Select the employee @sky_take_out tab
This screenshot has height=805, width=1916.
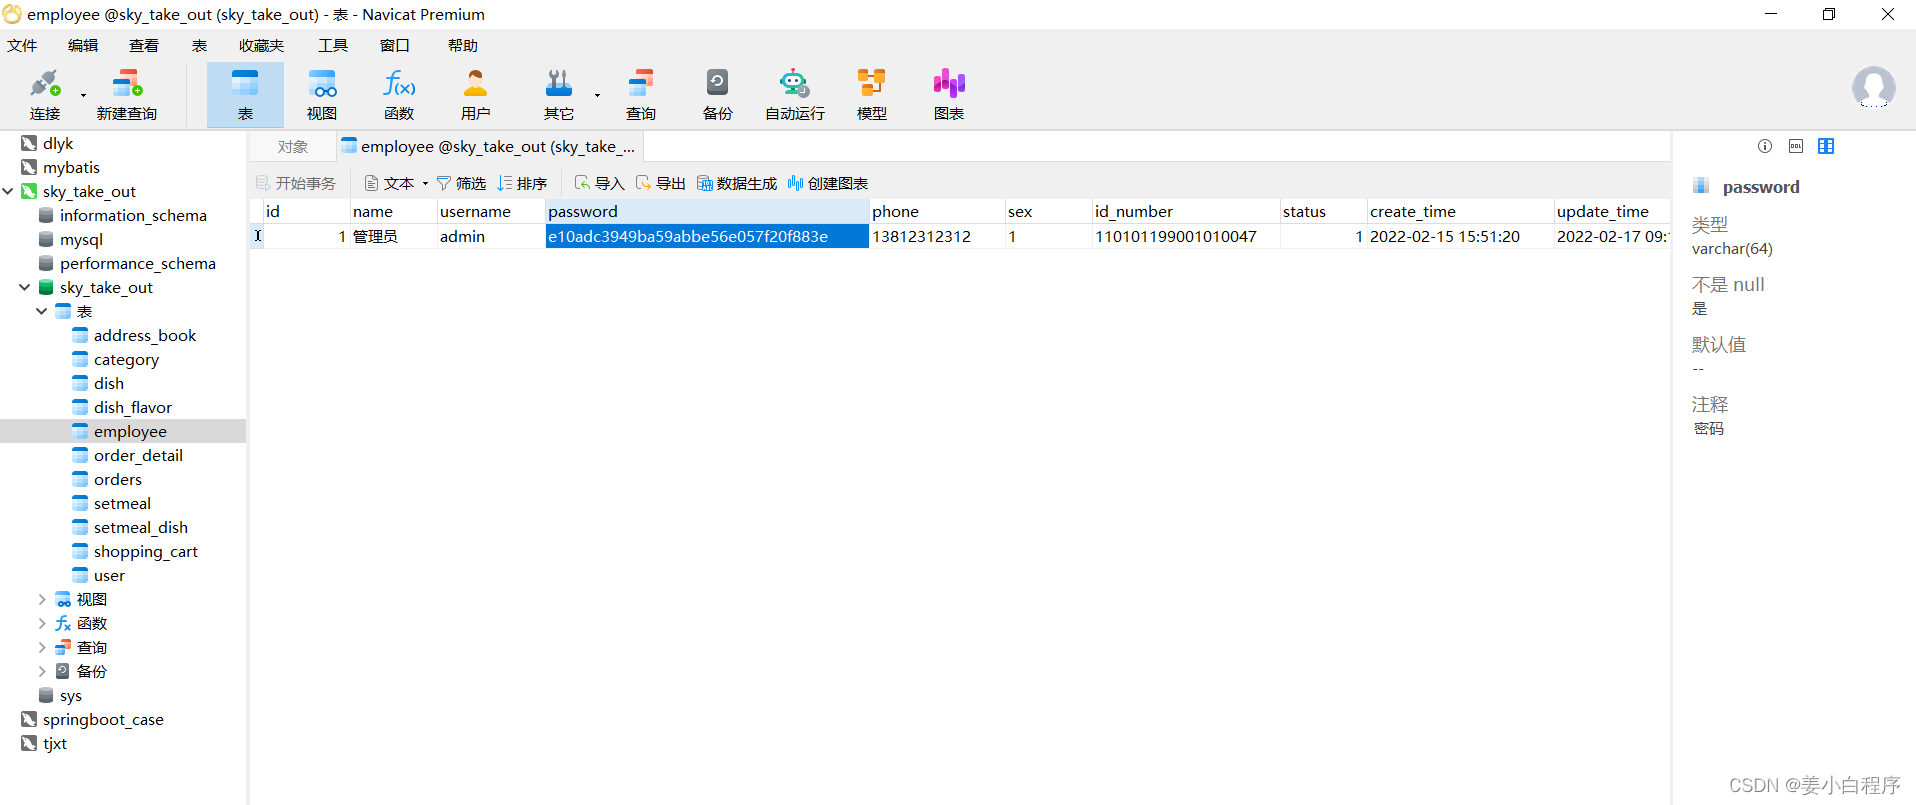489,147
